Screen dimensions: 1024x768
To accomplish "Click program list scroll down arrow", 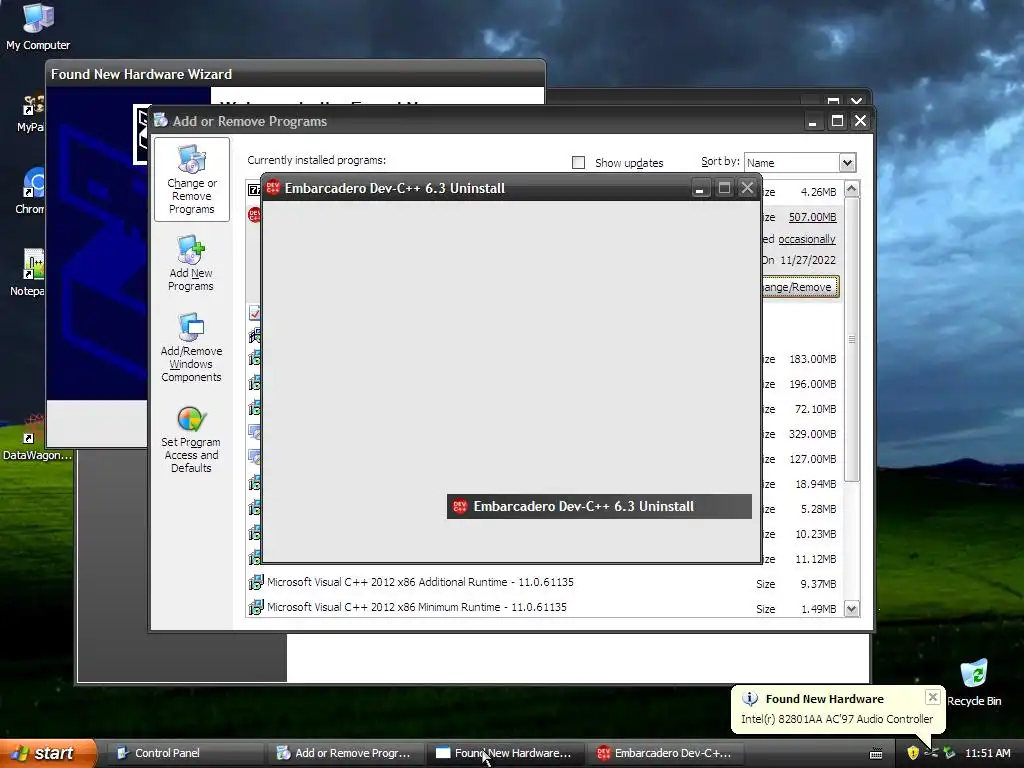I will pos(852,609).
